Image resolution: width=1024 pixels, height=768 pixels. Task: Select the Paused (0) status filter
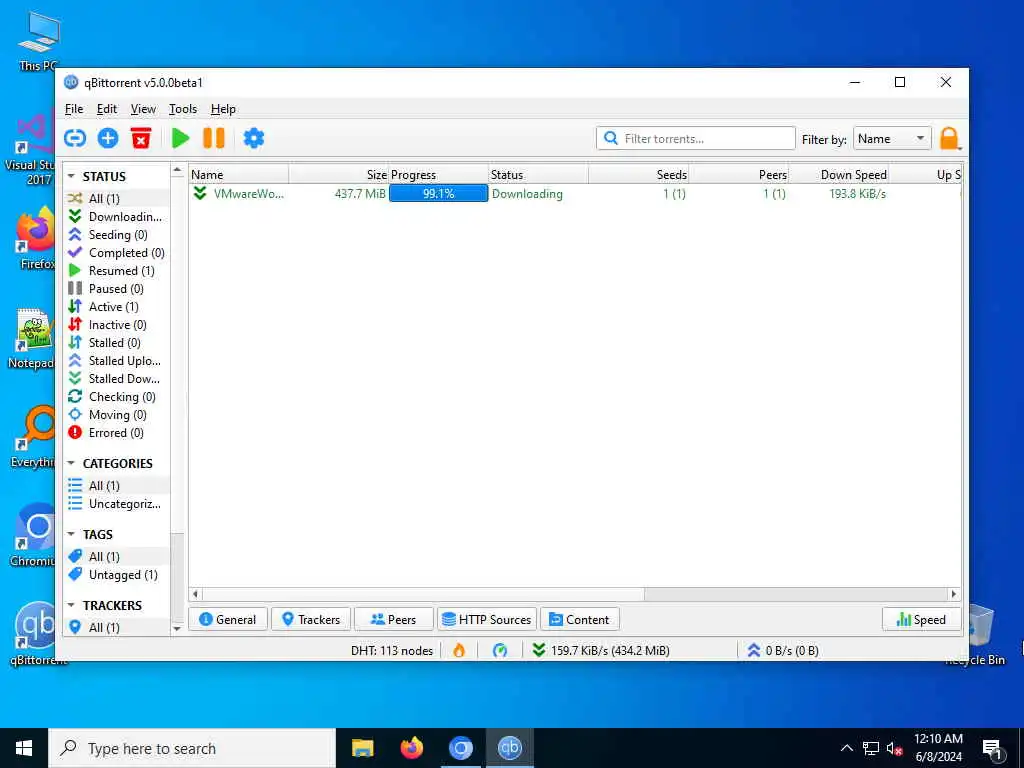click(x=118, y=289)
